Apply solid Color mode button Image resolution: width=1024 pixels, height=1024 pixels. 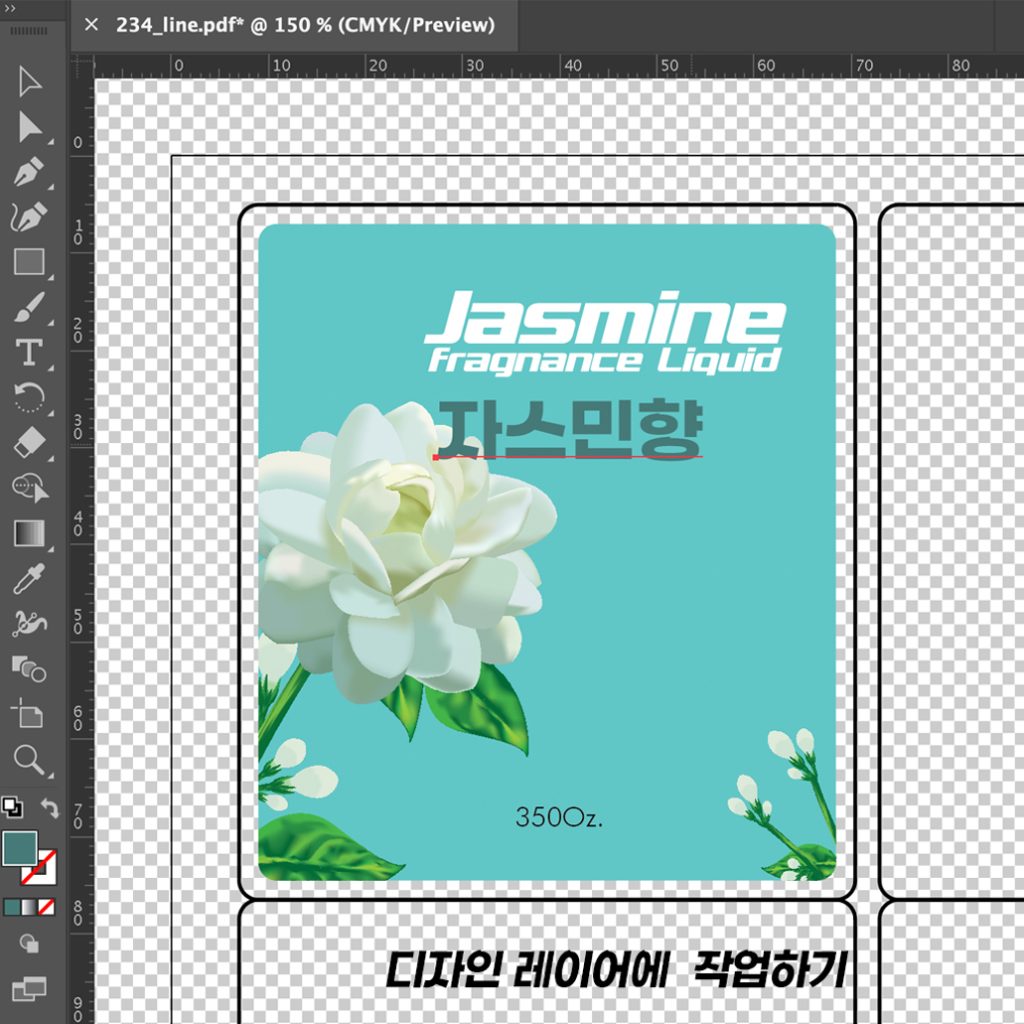(x=12, y=906)
